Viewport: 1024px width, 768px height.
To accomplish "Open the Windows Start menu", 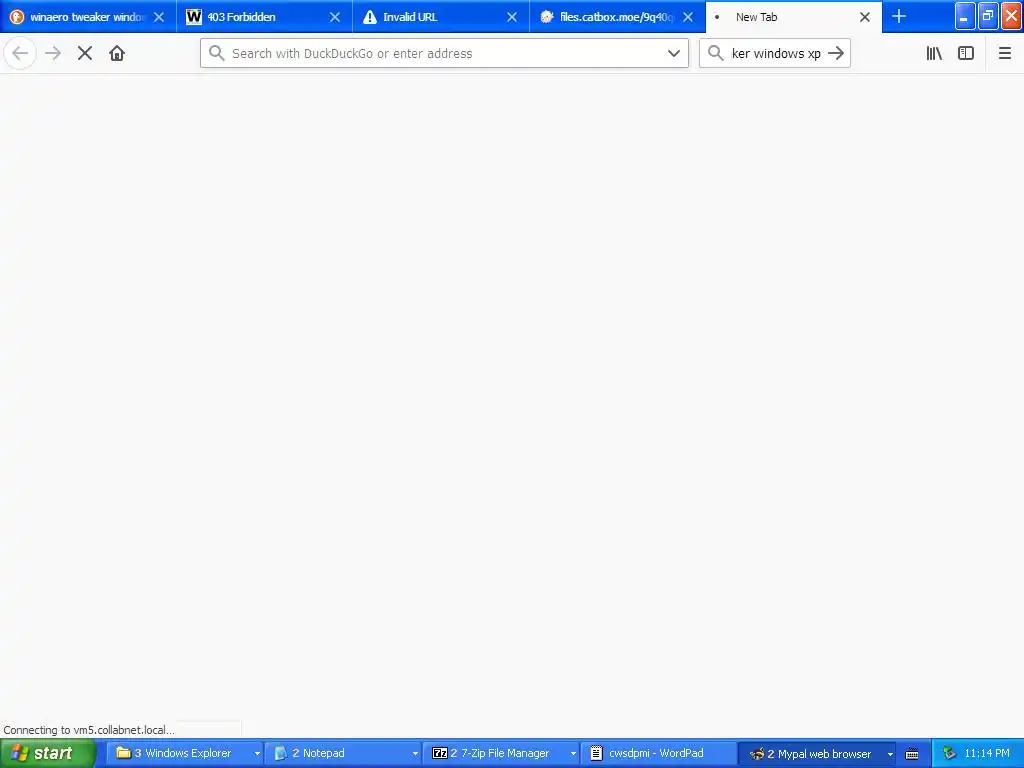I will 48,753.
